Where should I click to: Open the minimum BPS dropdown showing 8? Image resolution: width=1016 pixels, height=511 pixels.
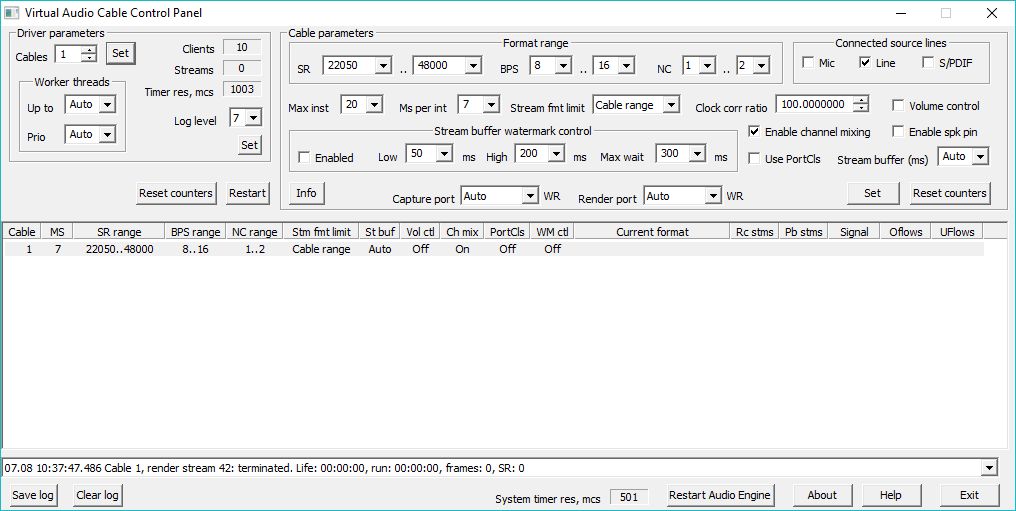[562, 65]
